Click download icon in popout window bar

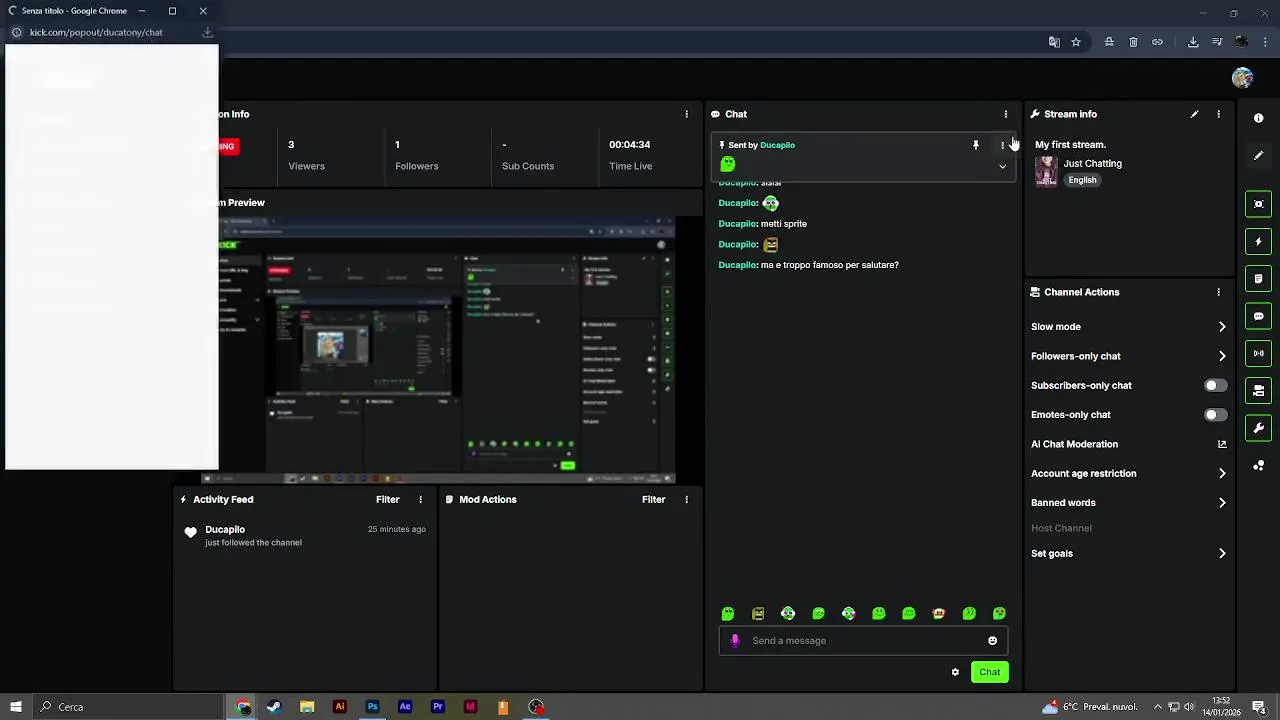click(207, 32)
